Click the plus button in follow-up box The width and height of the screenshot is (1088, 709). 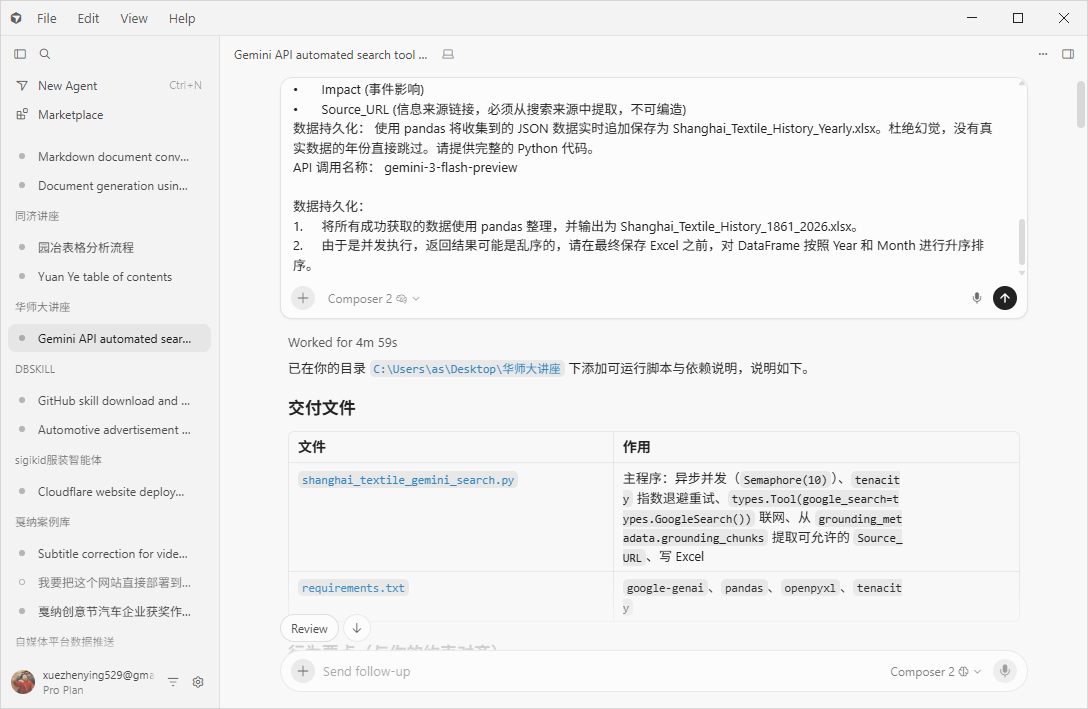[x=303, y=672]
